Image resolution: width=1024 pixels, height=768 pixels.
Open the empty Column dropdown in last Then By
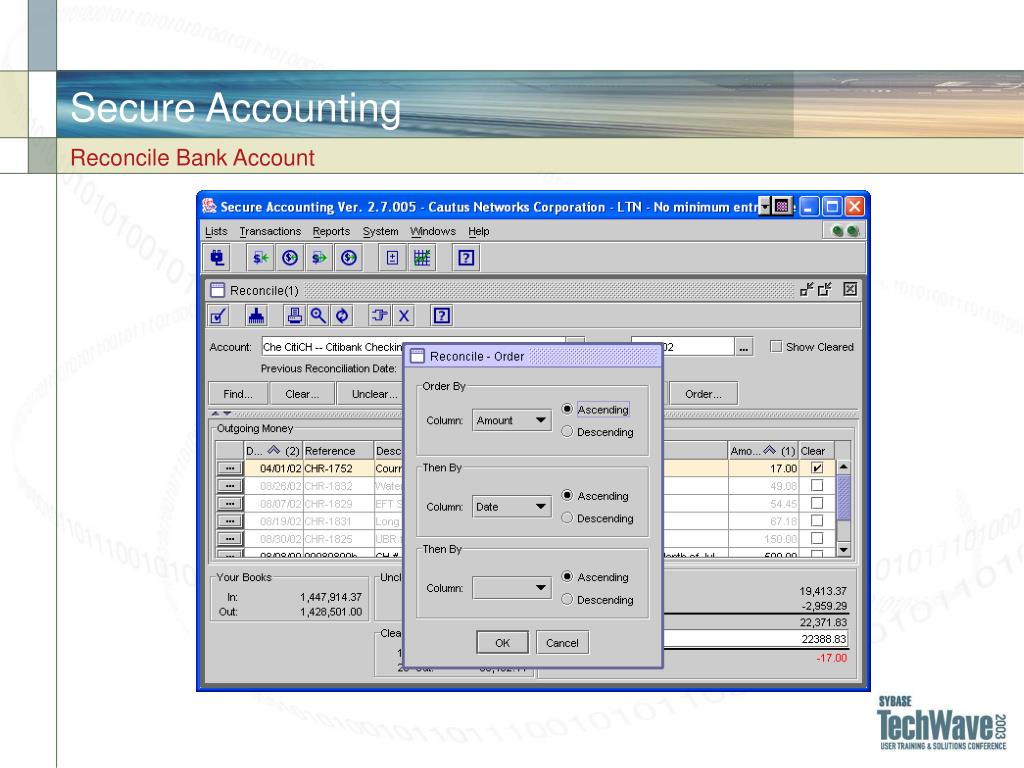tap(511, 588)
